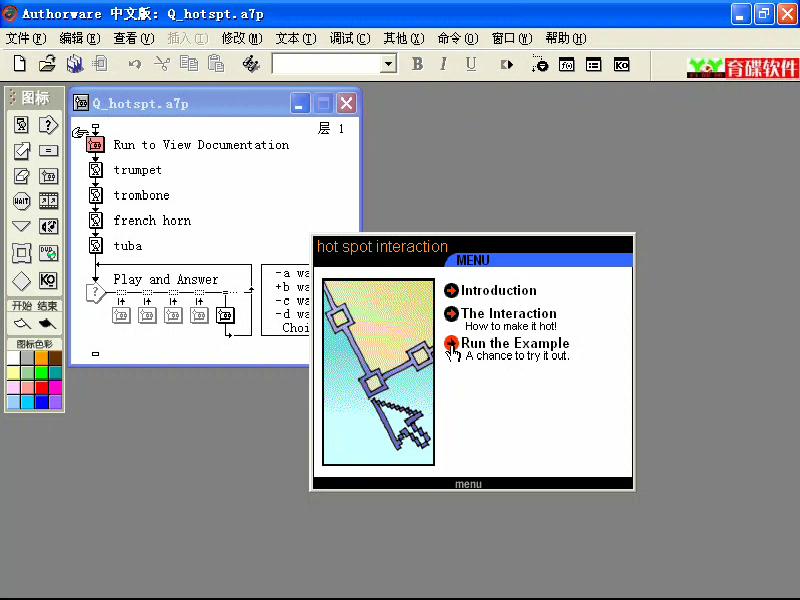The image size is (800, 600).
Task: Toggle Bold text formatting
Action: [x=417, y=64]
